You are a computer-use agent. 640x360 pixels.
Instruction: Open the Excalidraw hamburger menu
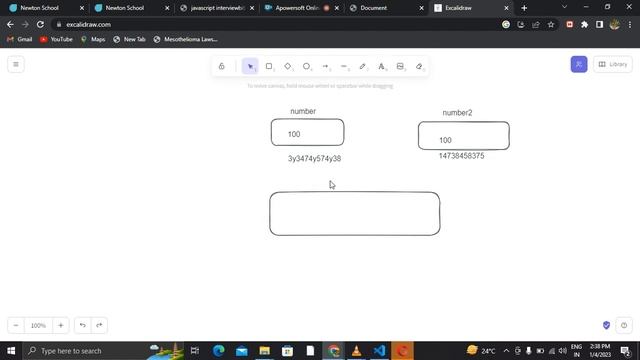[x=16, y=64]
